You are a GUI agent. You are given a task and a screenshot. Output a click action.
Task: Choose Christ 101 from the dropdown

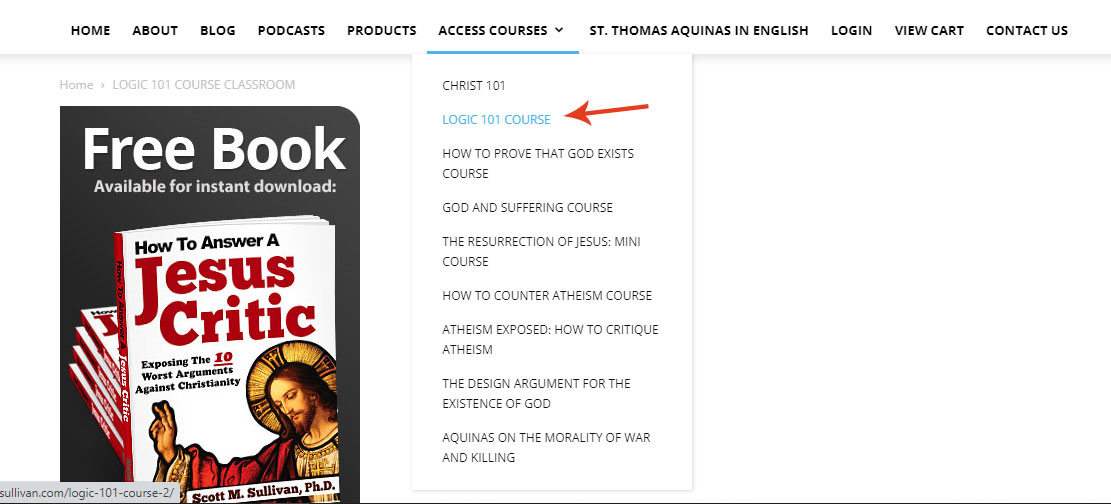(474, 86)
